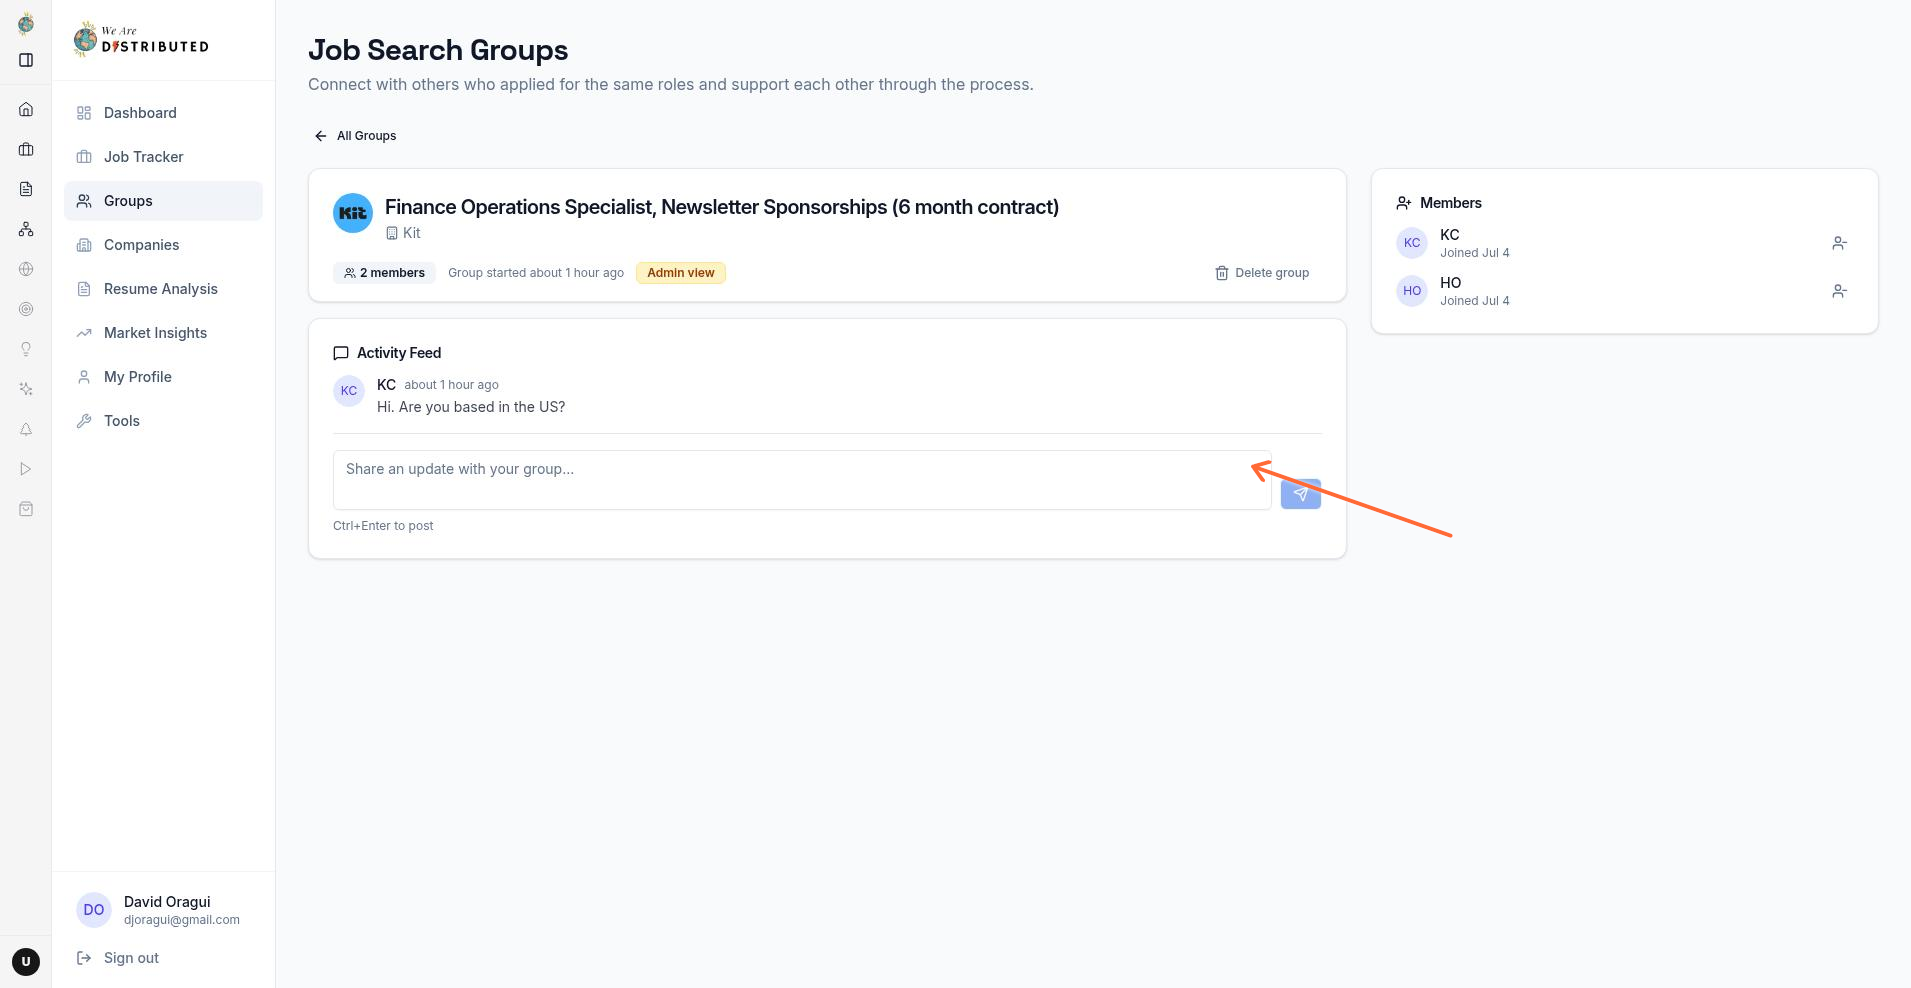Click the Members panel heading
The width and height of the screenshot is (1911, 988).
tap(1451, 203)
